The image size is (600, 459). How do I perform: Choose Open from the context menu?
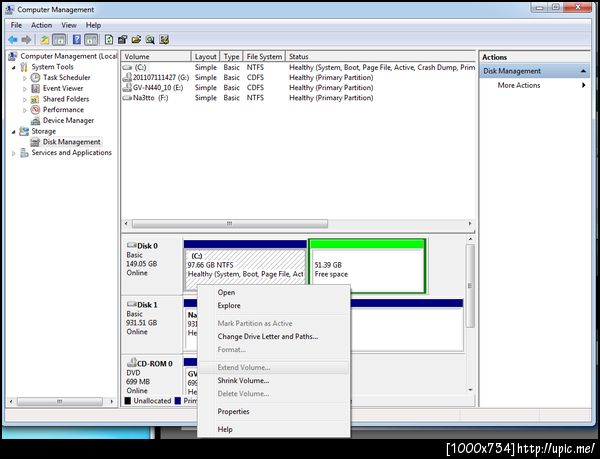click(x=274, y=293)
